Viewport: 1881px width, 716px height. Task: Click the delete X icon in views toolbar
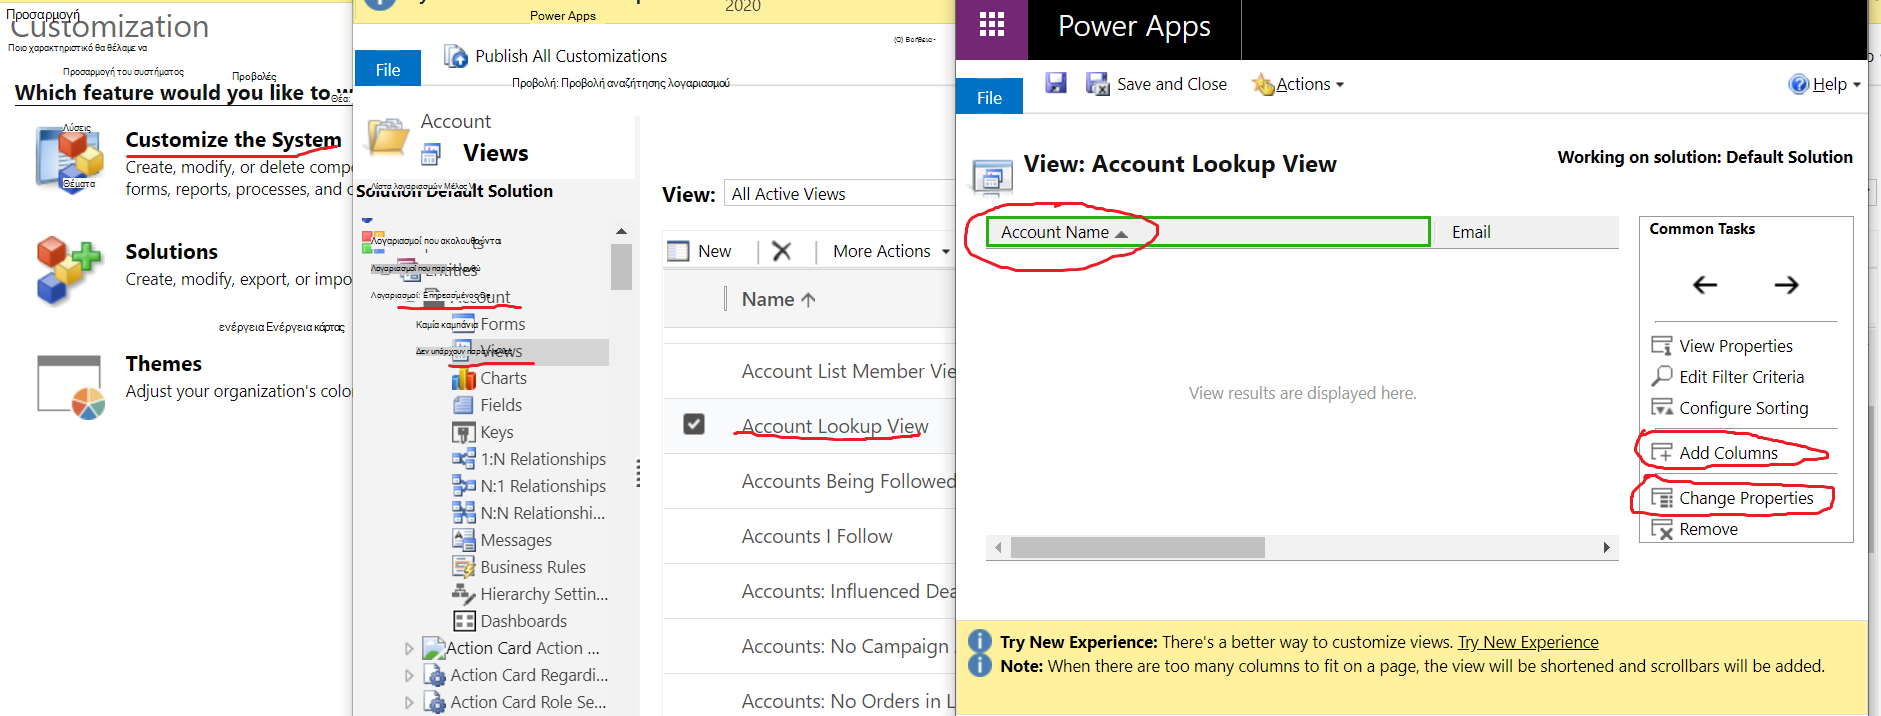click(782, 251)
